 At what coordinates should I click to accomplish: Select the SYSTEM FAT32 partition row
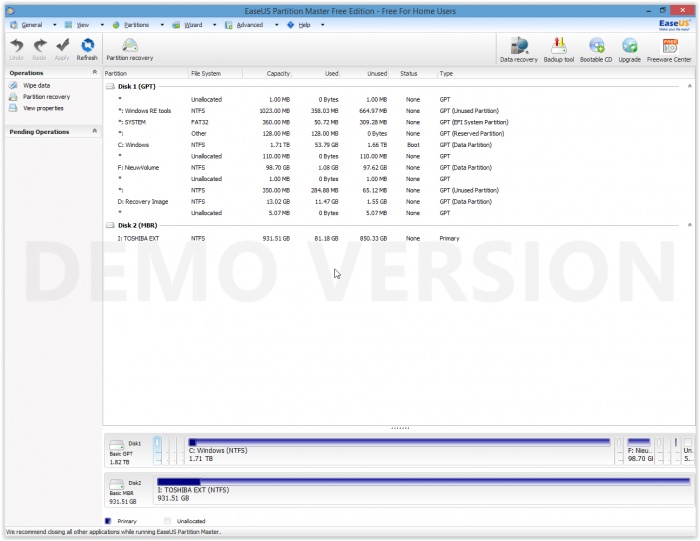pos(399,122)
